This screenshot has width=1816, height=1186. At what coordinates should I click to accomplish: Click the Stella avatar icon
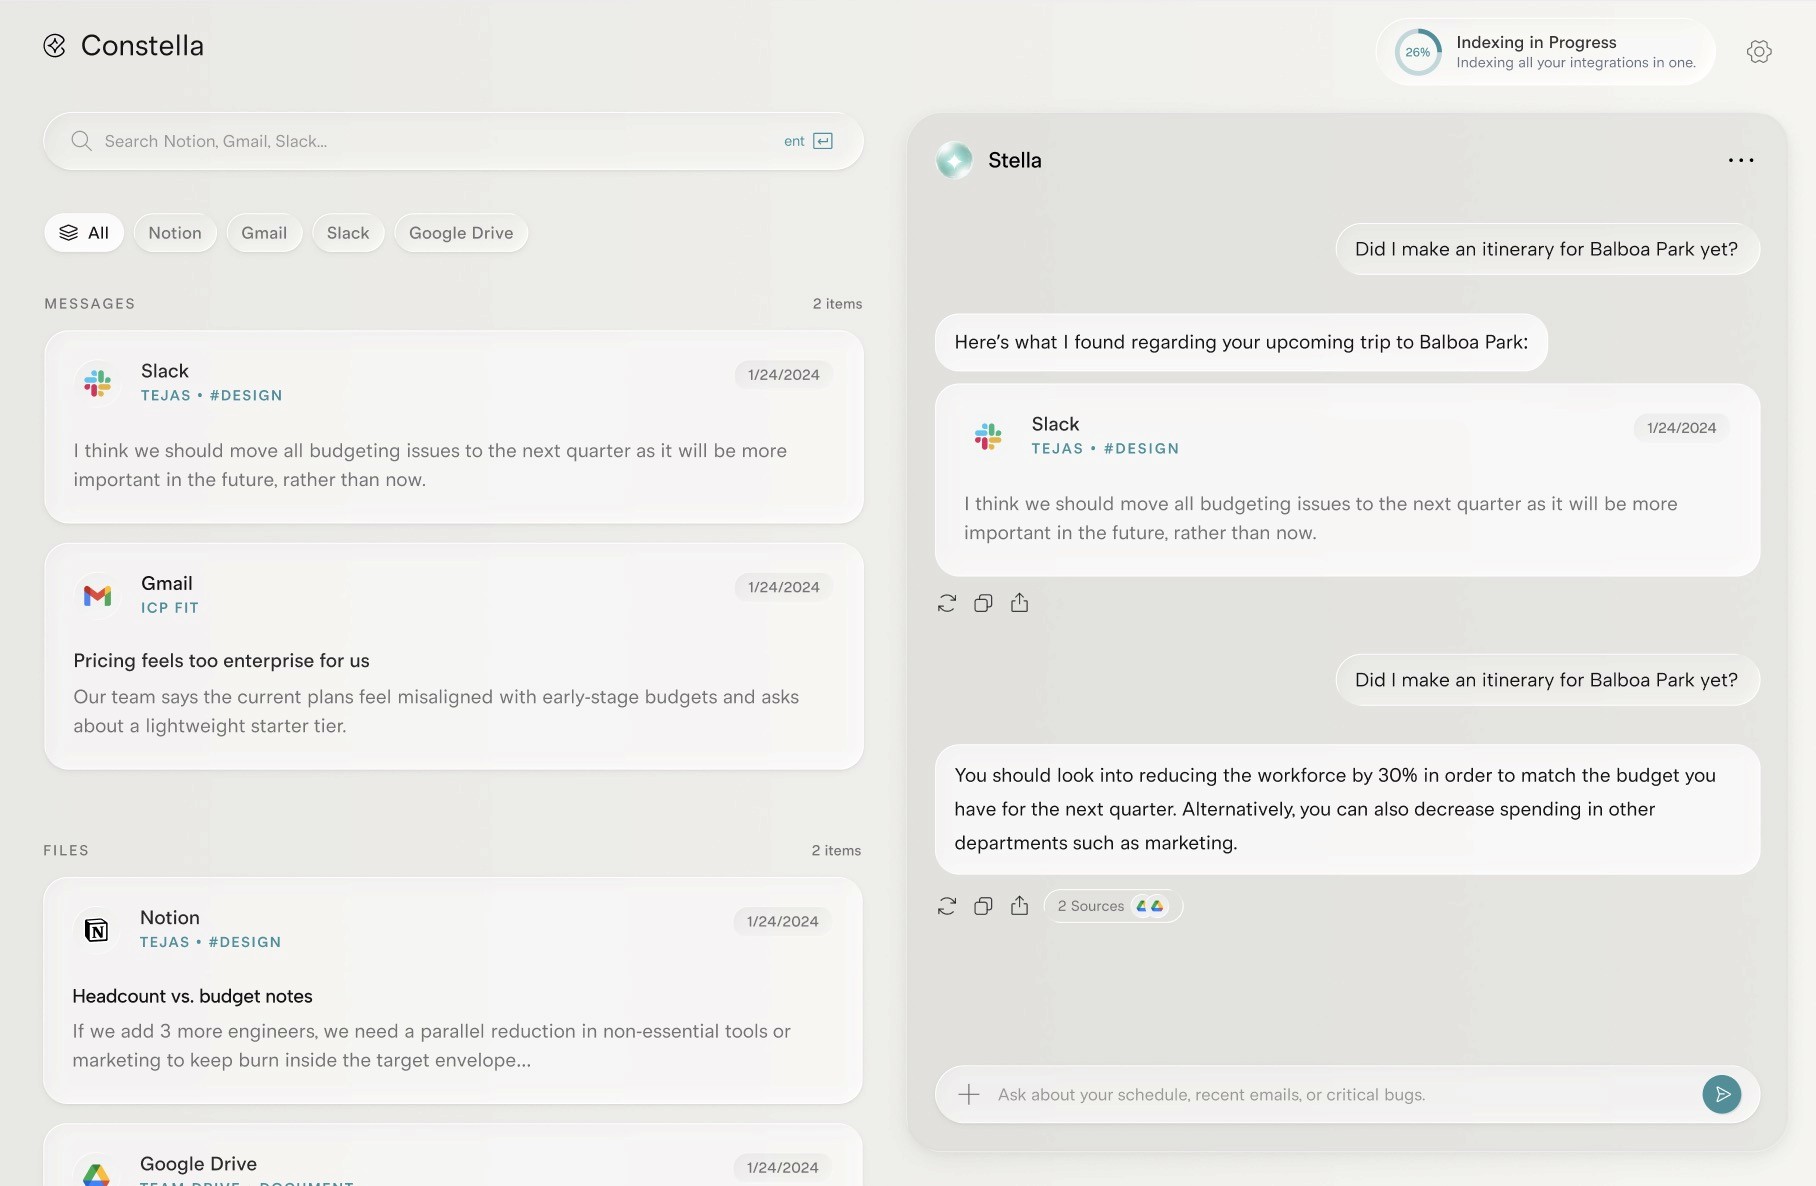click(x=954, y=160)
